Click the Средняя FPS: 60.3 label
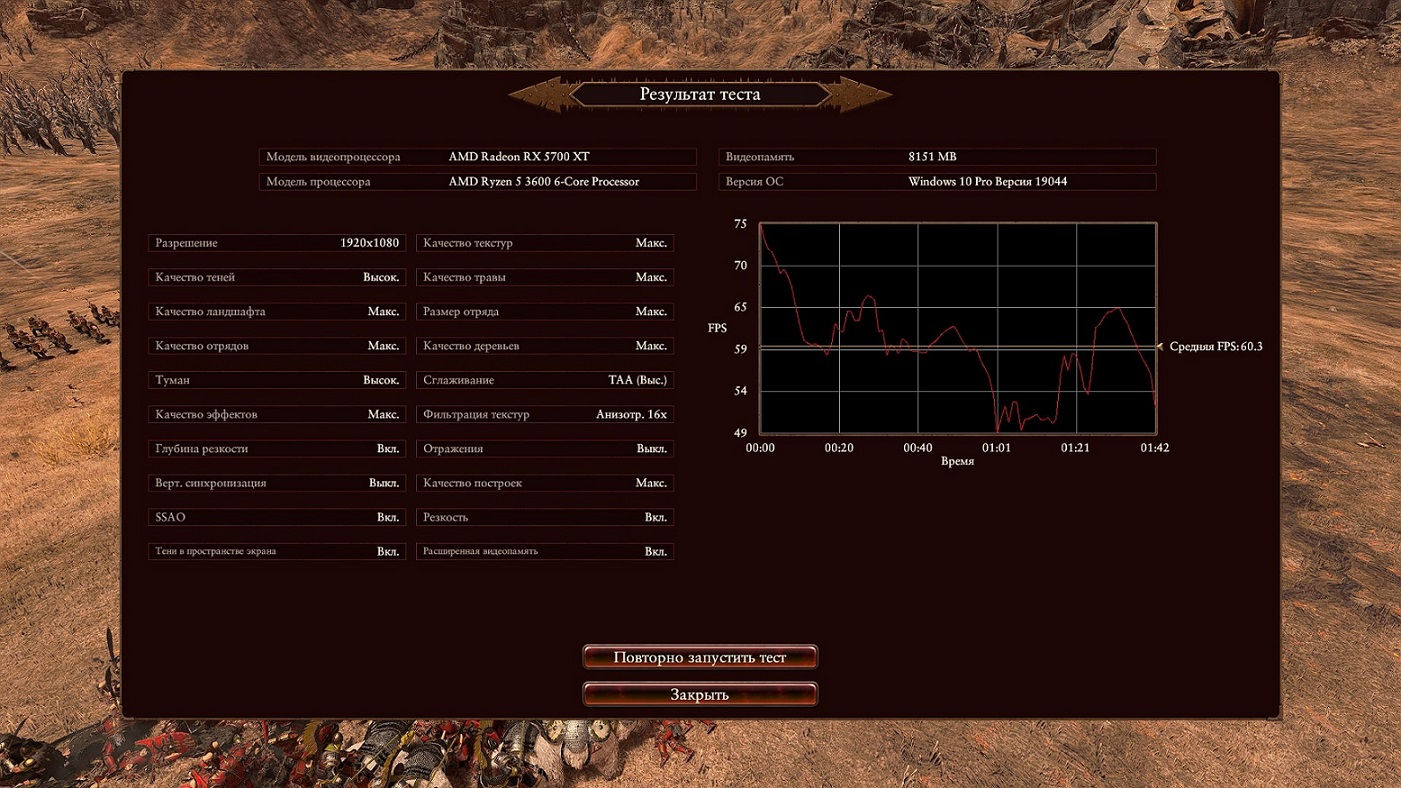 pyautogui.click(x=1216, y=346)
